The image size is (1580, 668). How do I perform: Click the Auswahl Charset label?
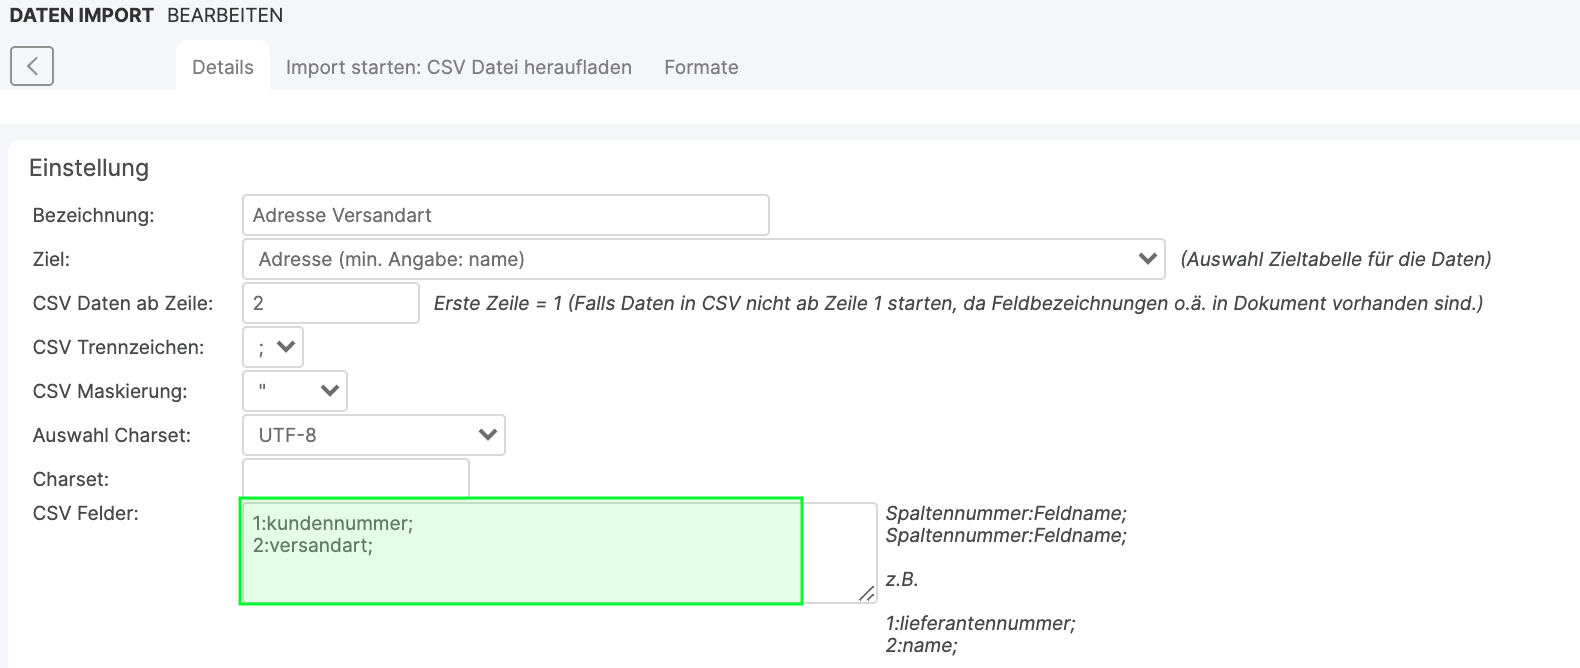[x=111, y=435]
